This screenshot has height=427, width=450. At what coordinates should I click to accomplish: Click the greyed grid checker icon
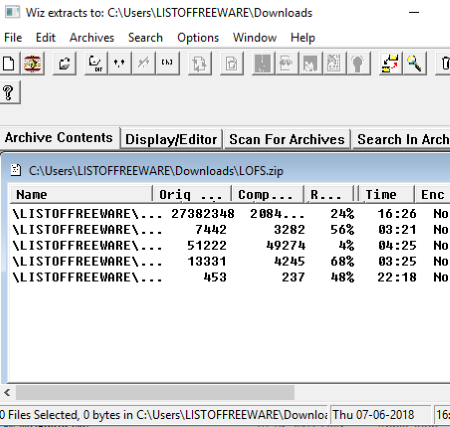334,63
